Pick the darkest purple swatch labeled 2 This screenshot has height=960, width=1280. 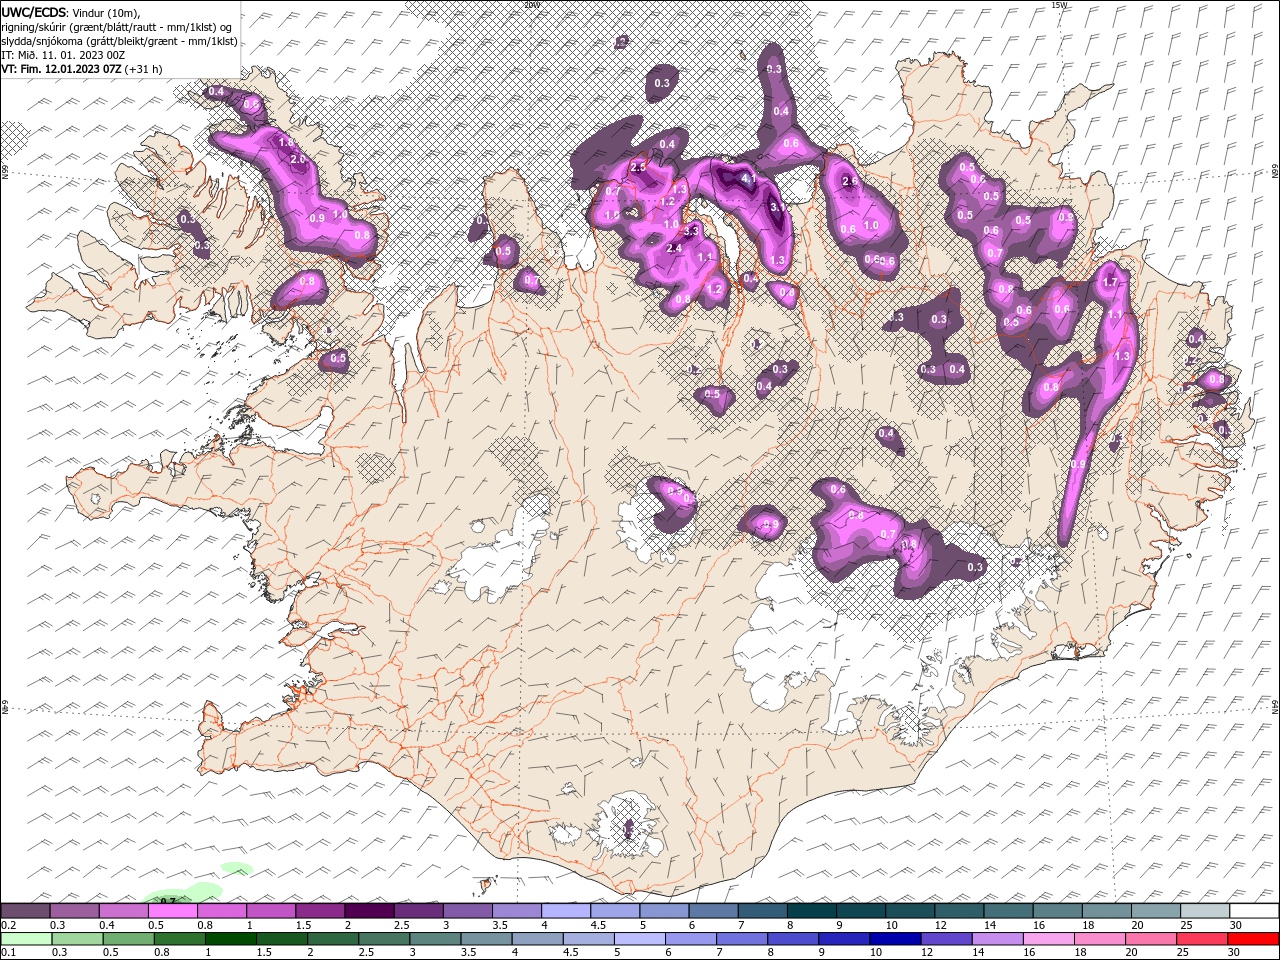pyautogui.click(x=369, y=911)
